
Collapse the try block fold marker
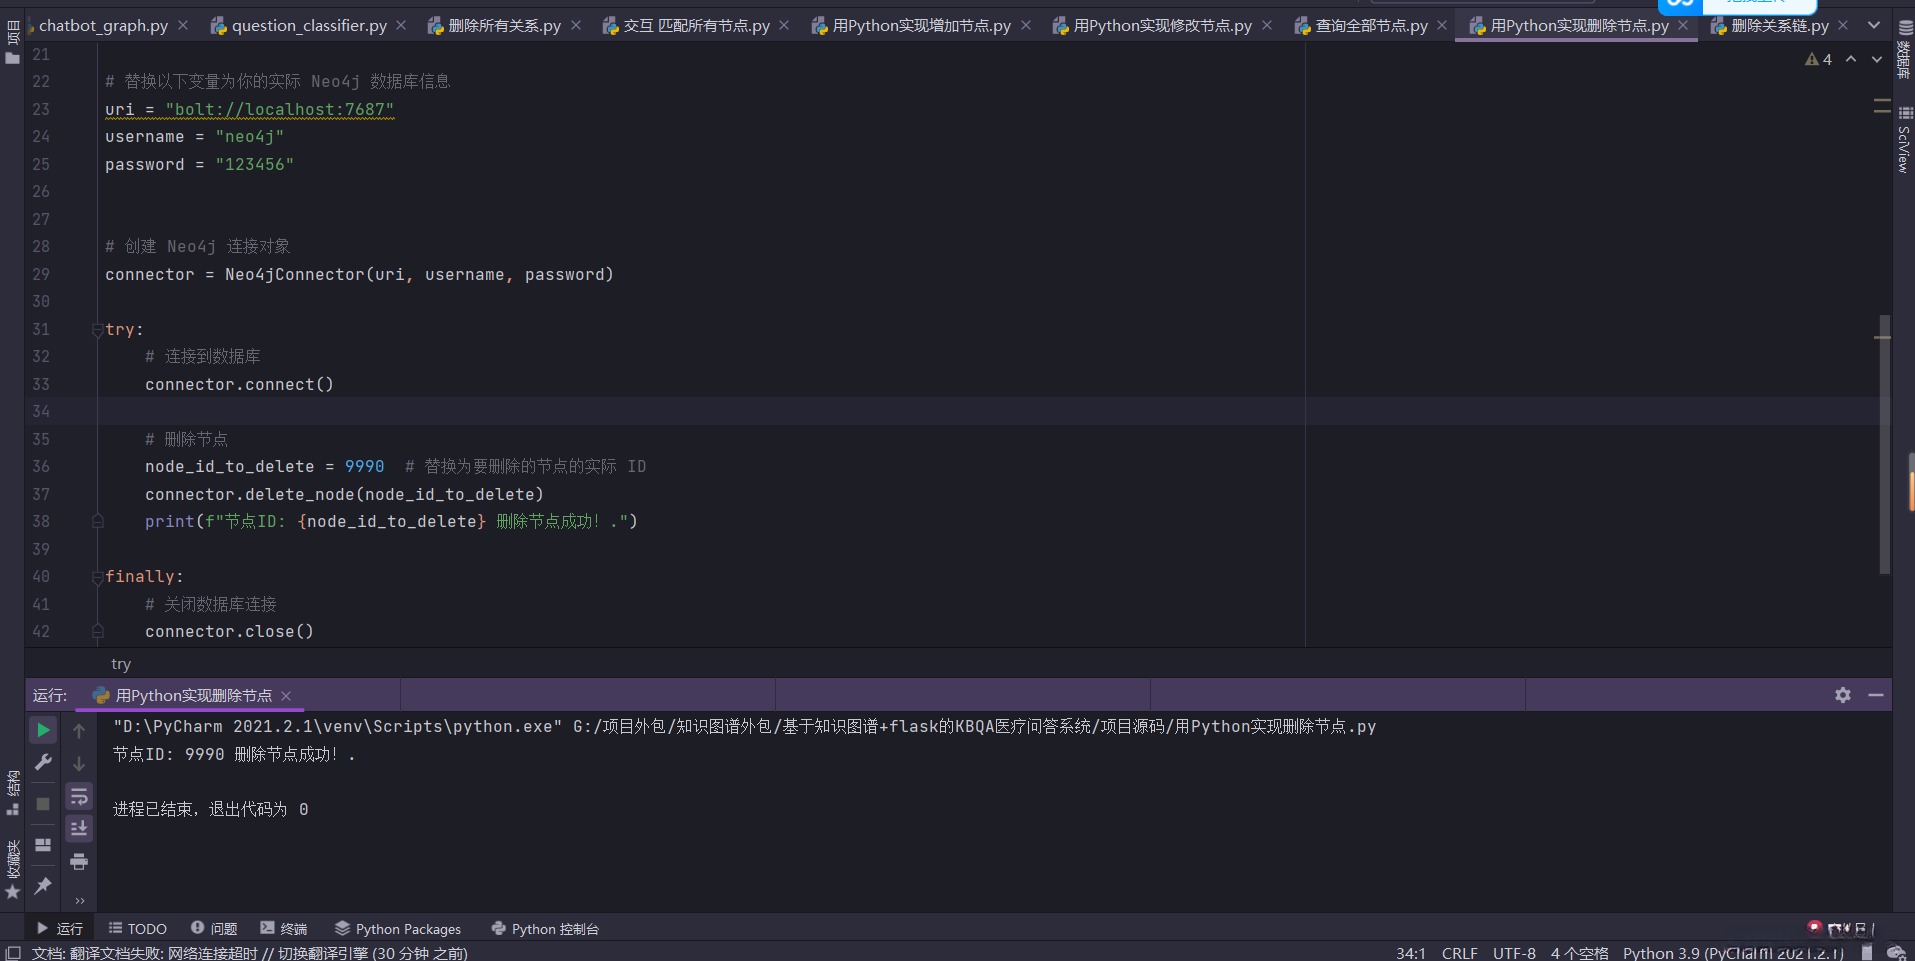[x=97, y=330]
